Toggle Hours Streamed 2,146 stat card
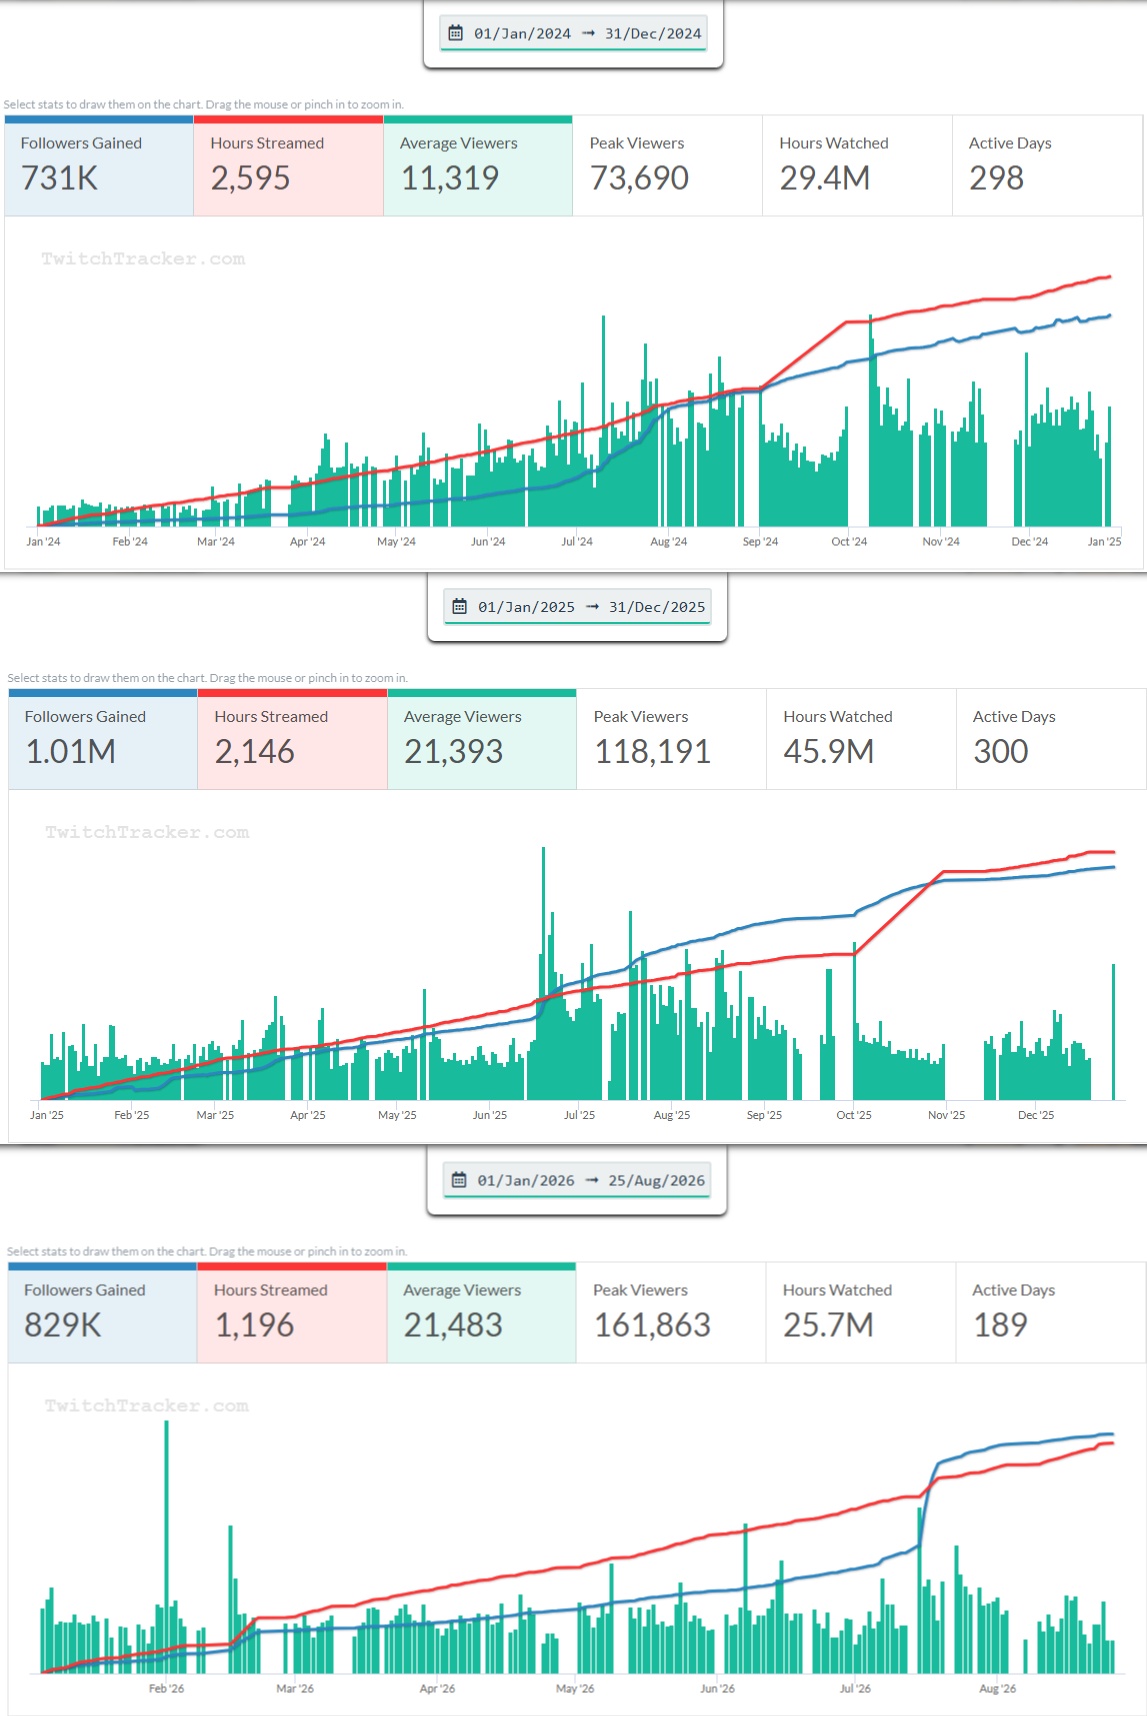The height and width of the screenshot is (1716, 1147). 292,739
